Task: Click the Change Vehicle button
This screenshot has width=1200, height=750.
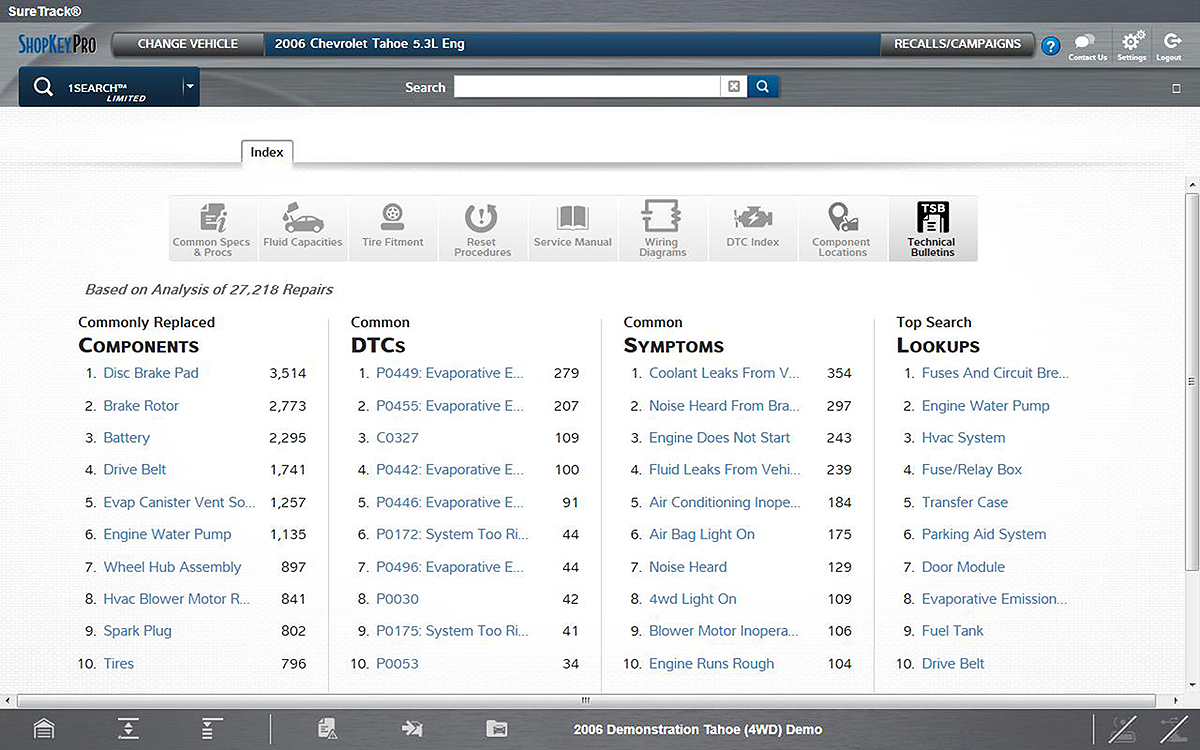Action: 187,44
